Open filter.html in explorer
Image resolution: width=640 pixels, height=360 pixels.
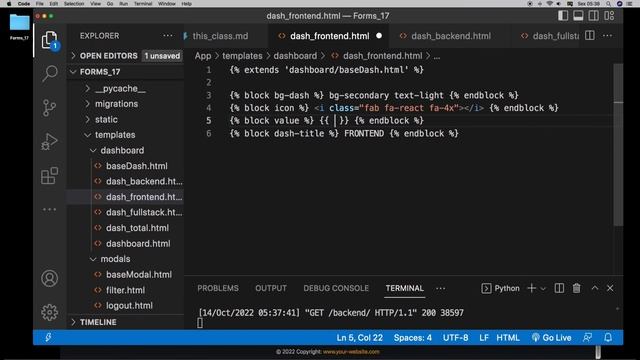pos(125,290)
